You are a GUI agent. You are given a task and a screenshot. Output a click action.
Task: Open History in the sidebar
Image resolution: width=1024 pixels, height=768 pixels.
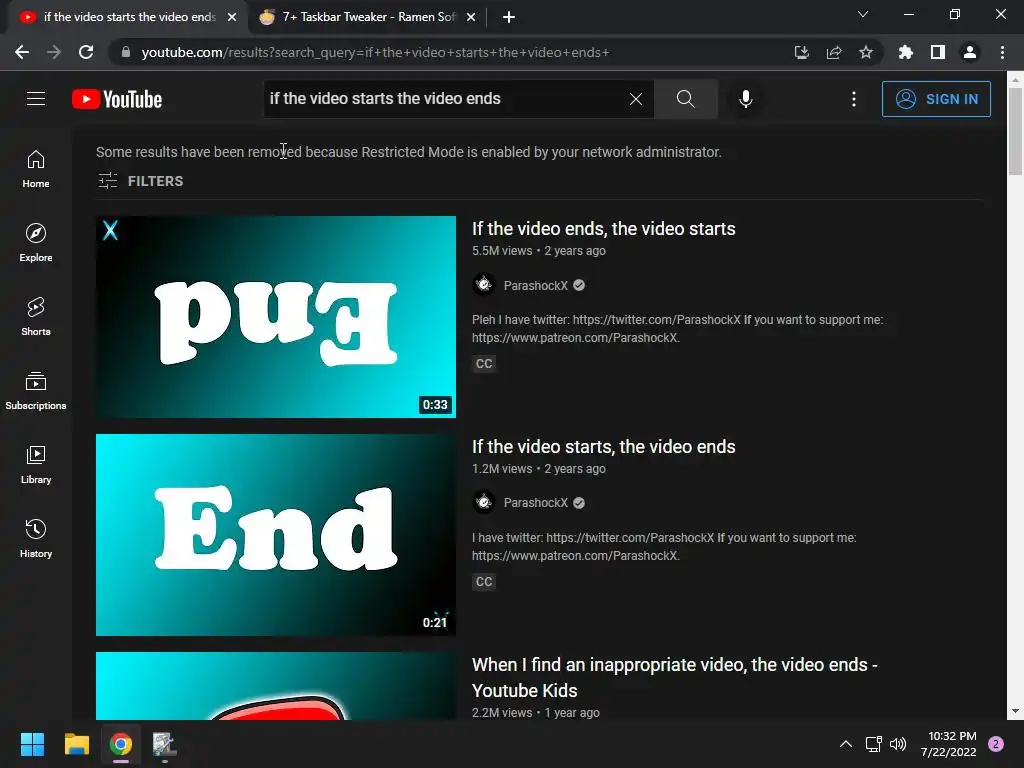[36, 538]
